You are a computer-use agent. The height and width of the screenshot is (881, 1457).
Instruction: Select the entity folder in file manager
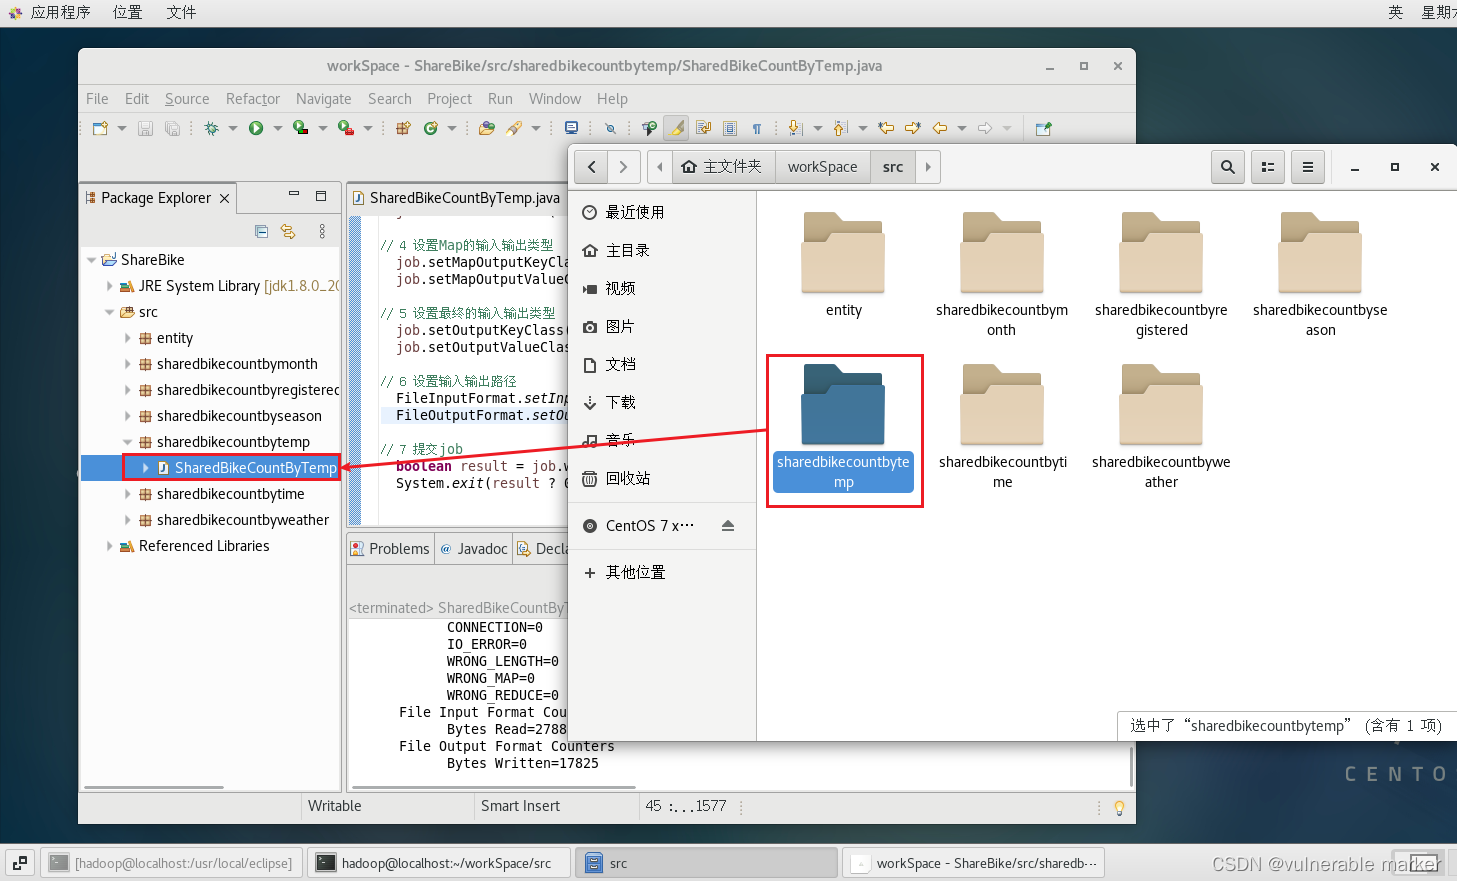[843, 266]
